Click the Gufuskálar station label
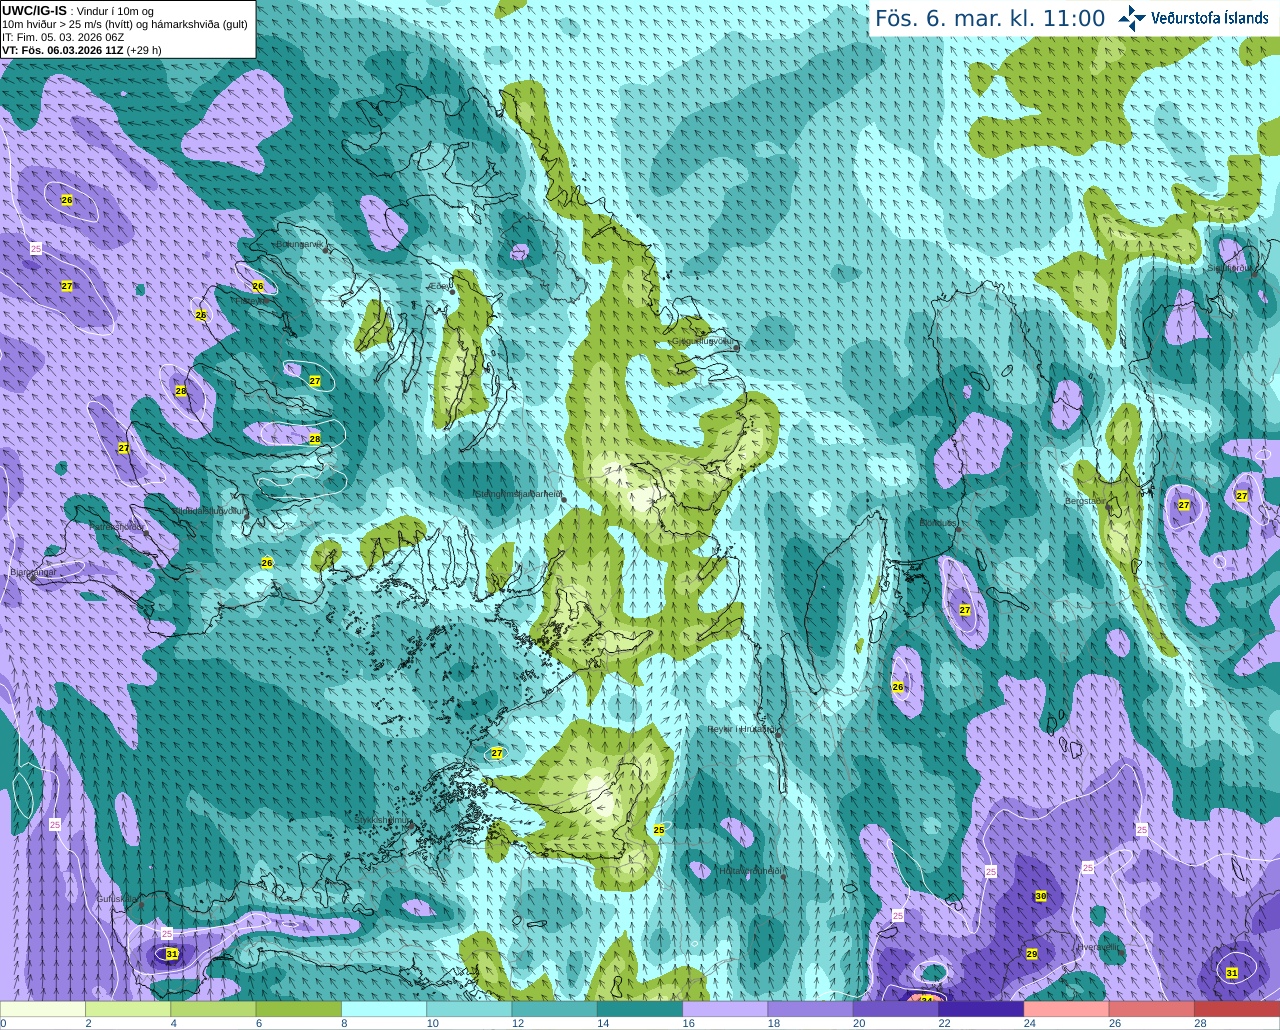 pos(116,899)
